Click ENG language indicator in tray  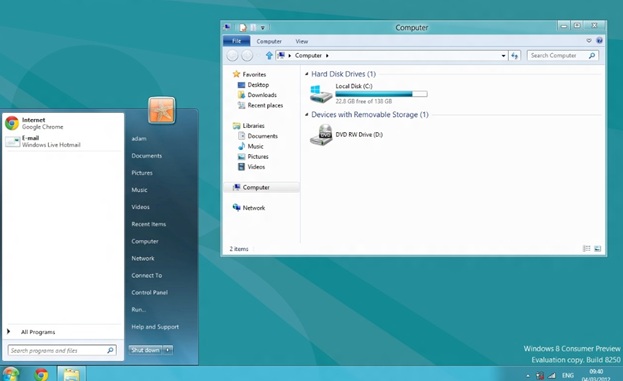568,375
